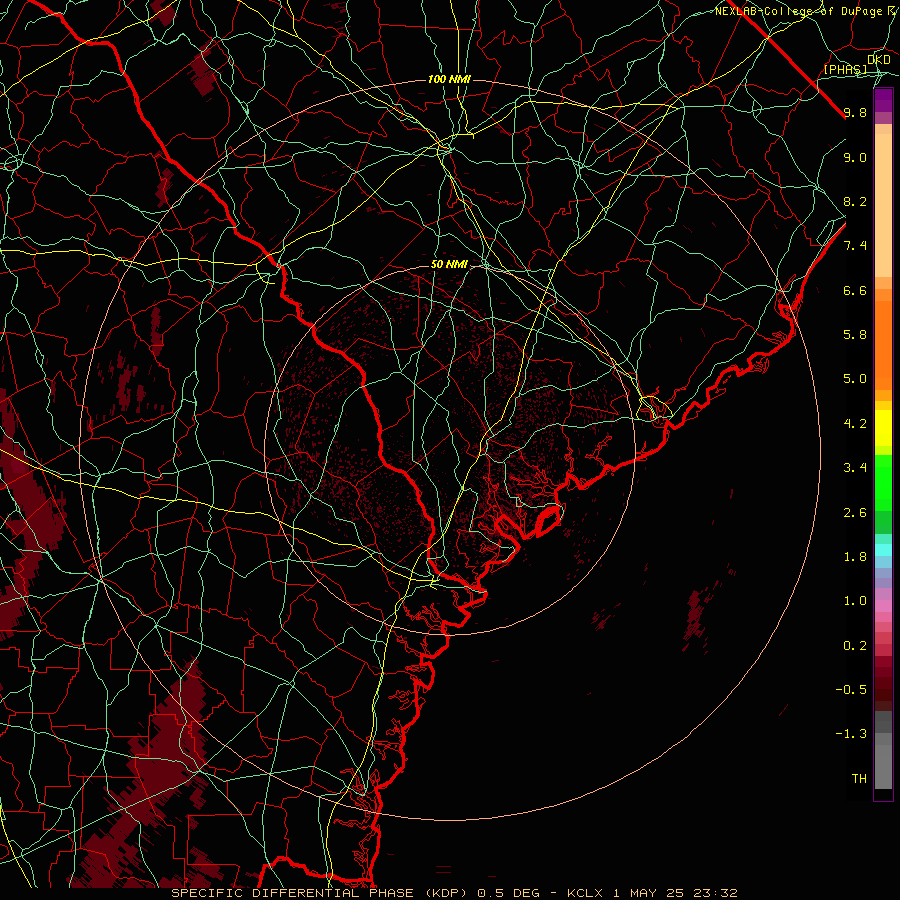
Task: Click the "KCLX" station ID in the caption
Action: (585, 893)
